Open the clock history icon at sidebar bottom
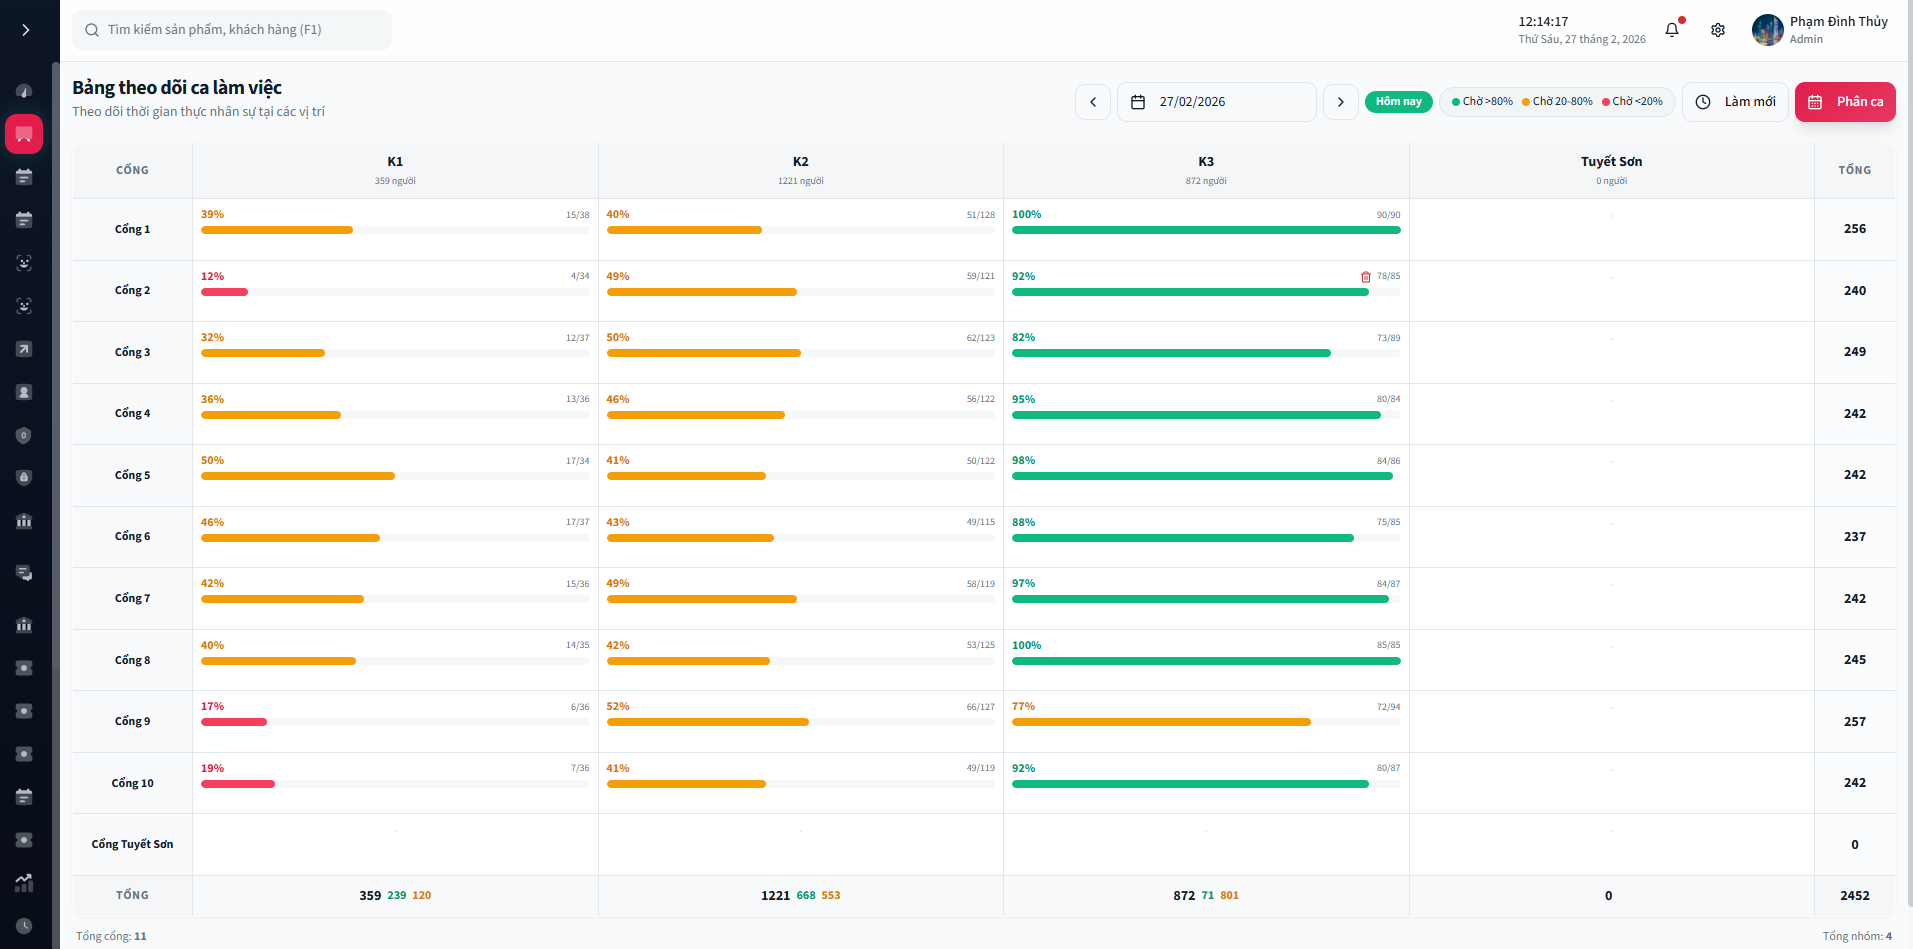Viewport: 1913px width, 949px height. 22,925
